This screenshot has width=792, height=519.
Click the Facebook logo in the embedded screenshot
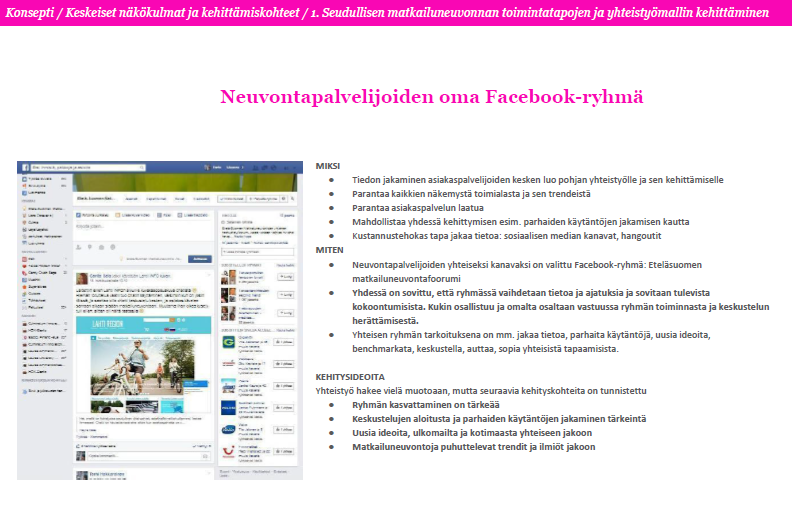coord(25,167)
